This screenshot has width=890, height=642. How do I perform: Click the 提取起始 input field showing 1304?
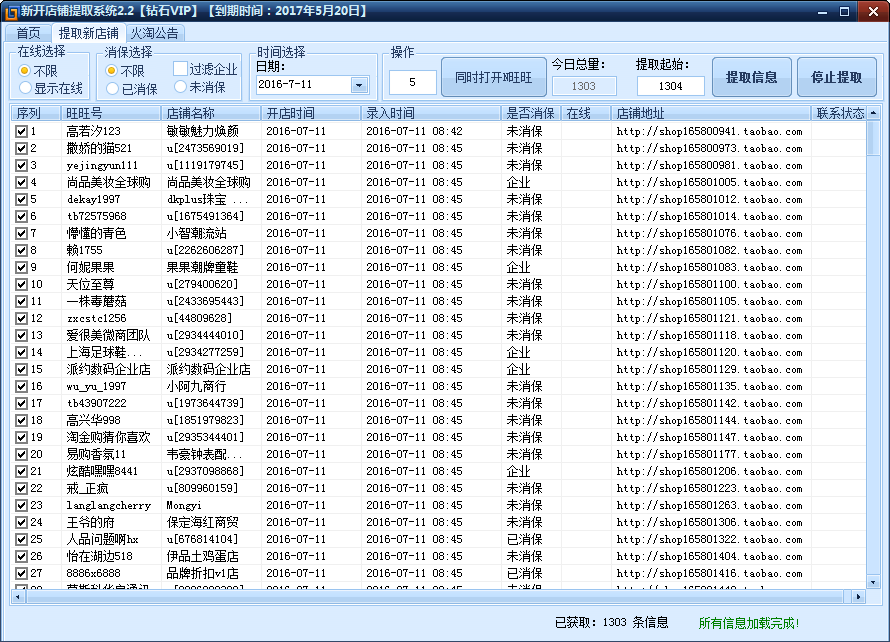tap(670, 86)
